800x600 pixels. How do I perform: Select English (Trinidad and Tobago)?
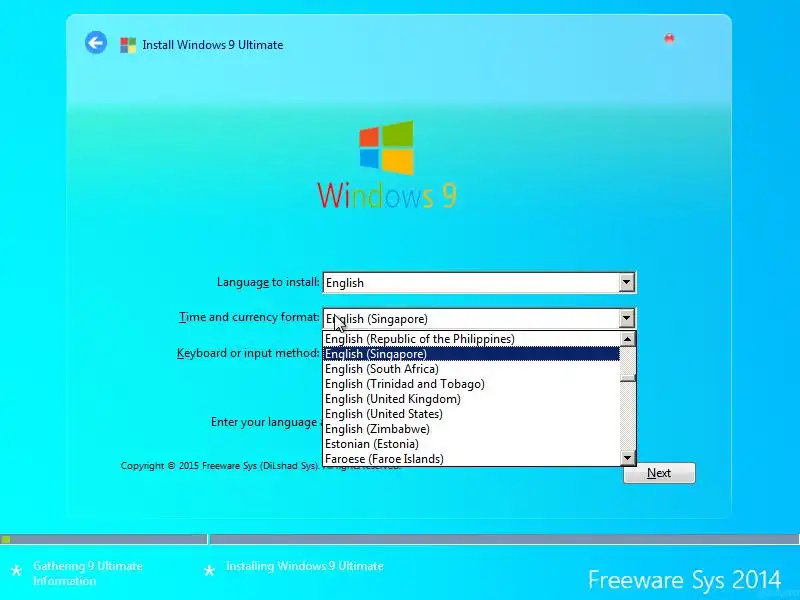coord(471,384)
